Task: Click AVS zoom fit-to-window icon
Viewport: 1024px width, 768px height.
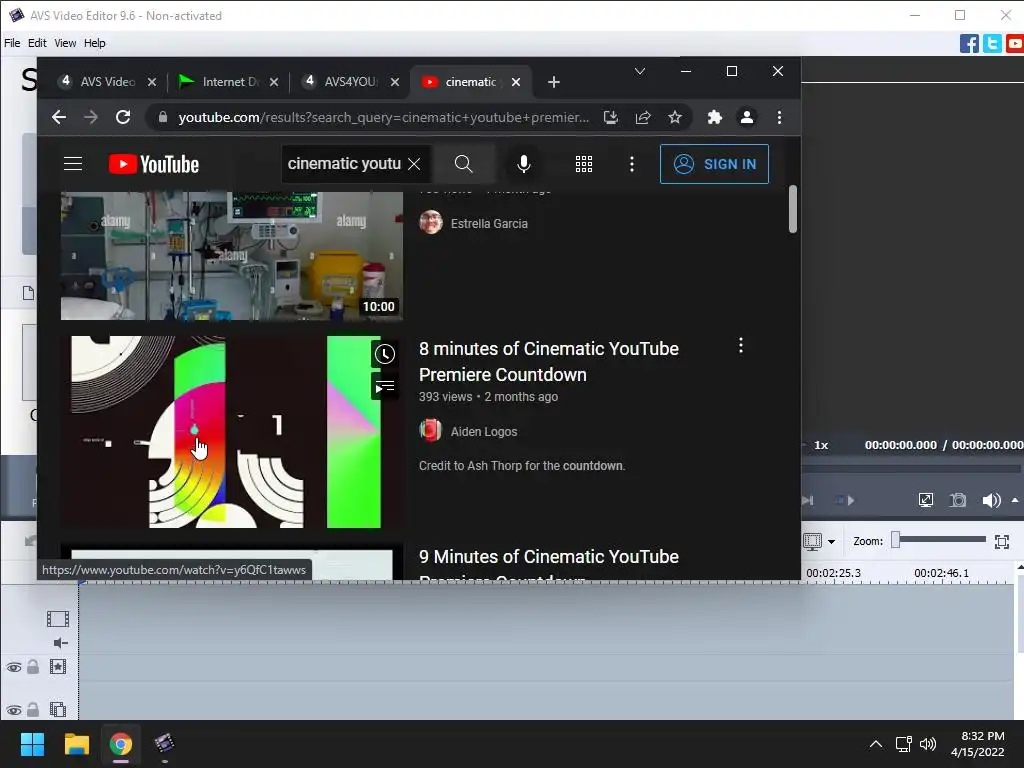Action: tap(1002, 541)
